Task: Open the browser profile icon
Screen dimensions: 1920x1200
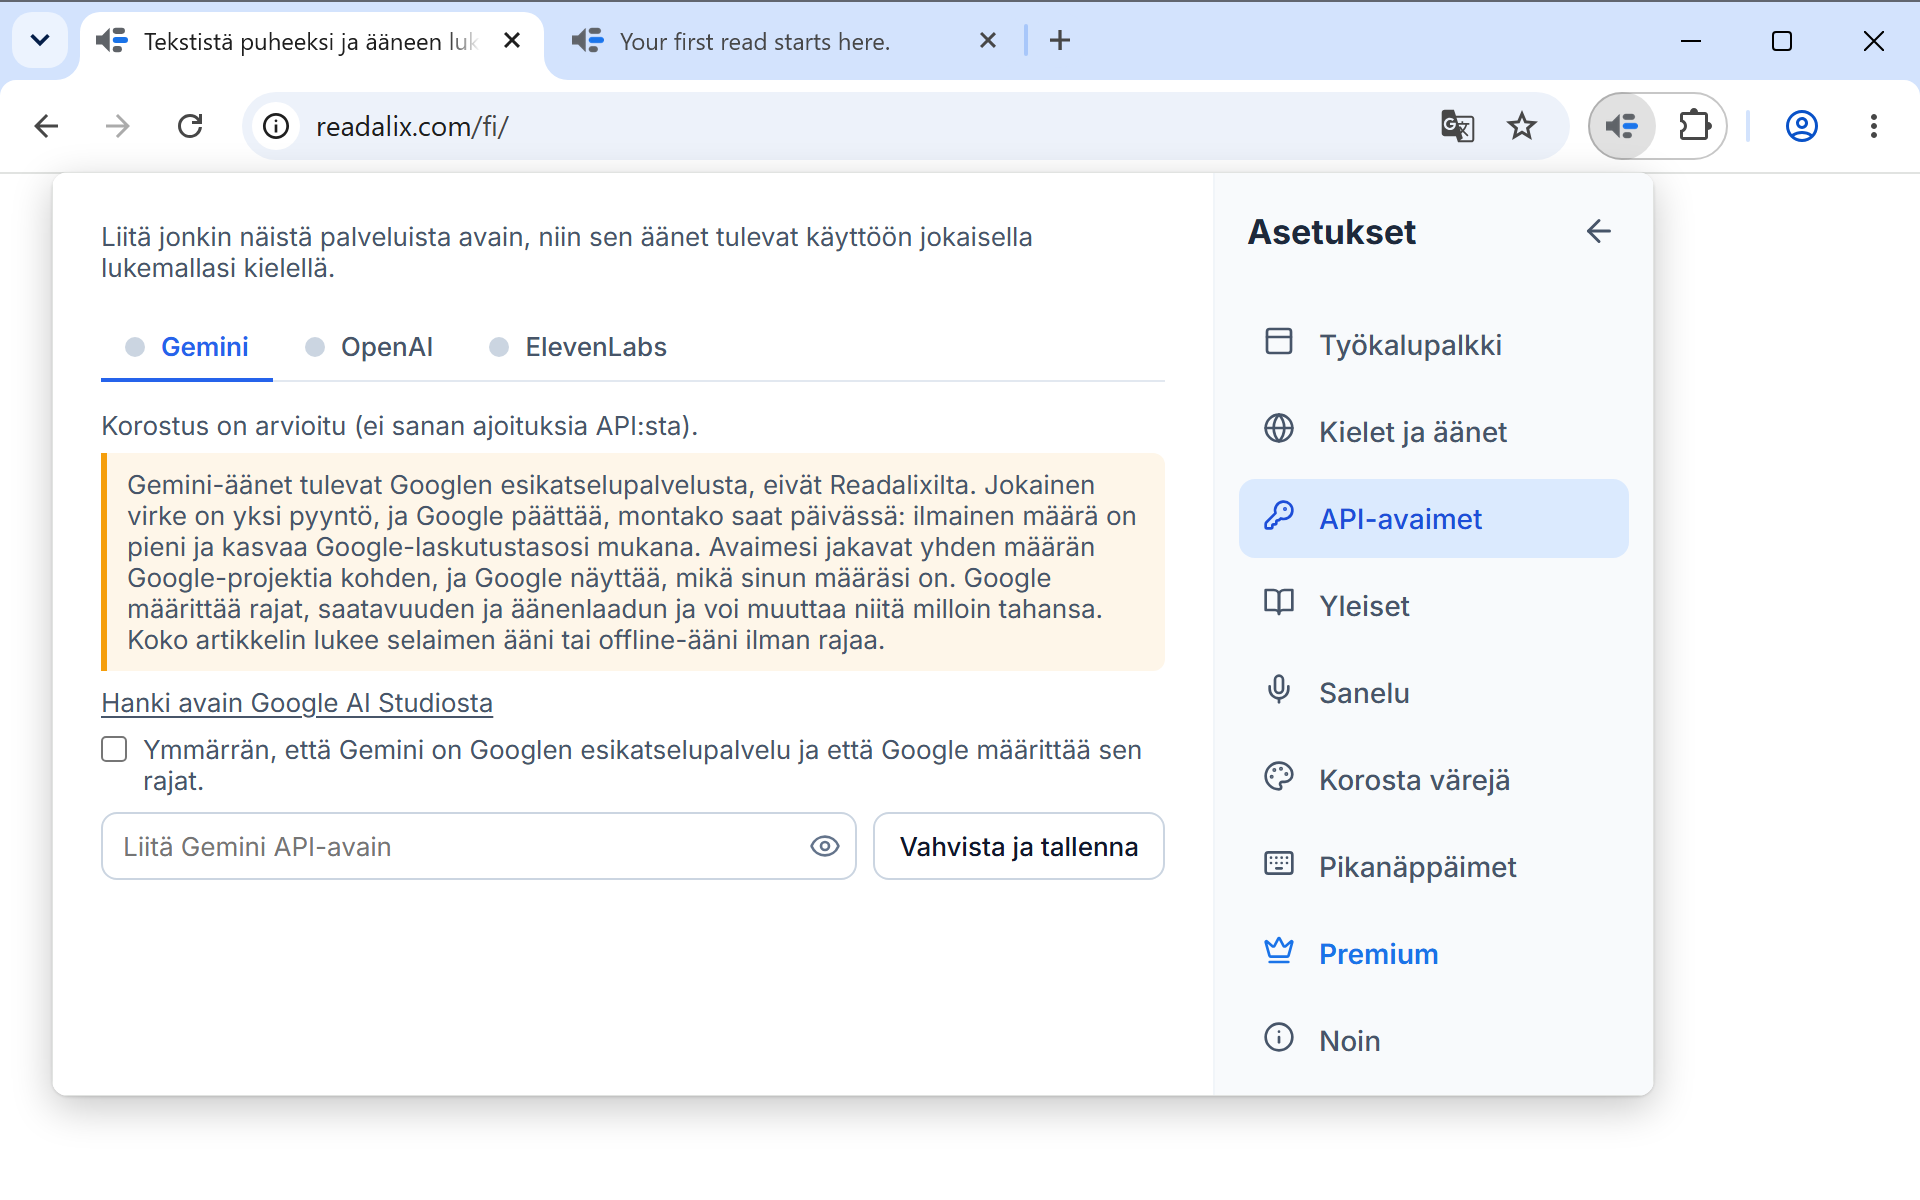Action: point(1801,126)
